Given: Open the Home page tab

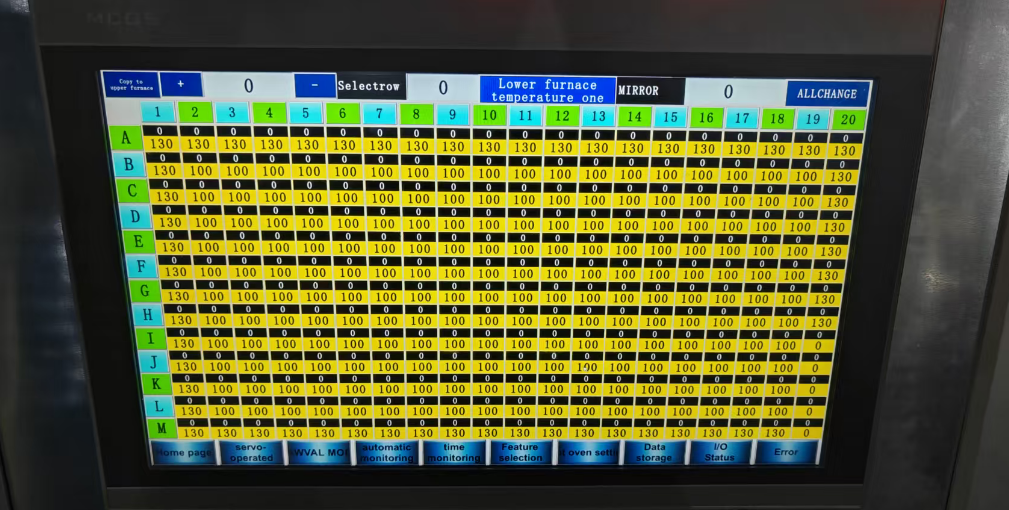Looking at the screenshot, I should (183, 452).
